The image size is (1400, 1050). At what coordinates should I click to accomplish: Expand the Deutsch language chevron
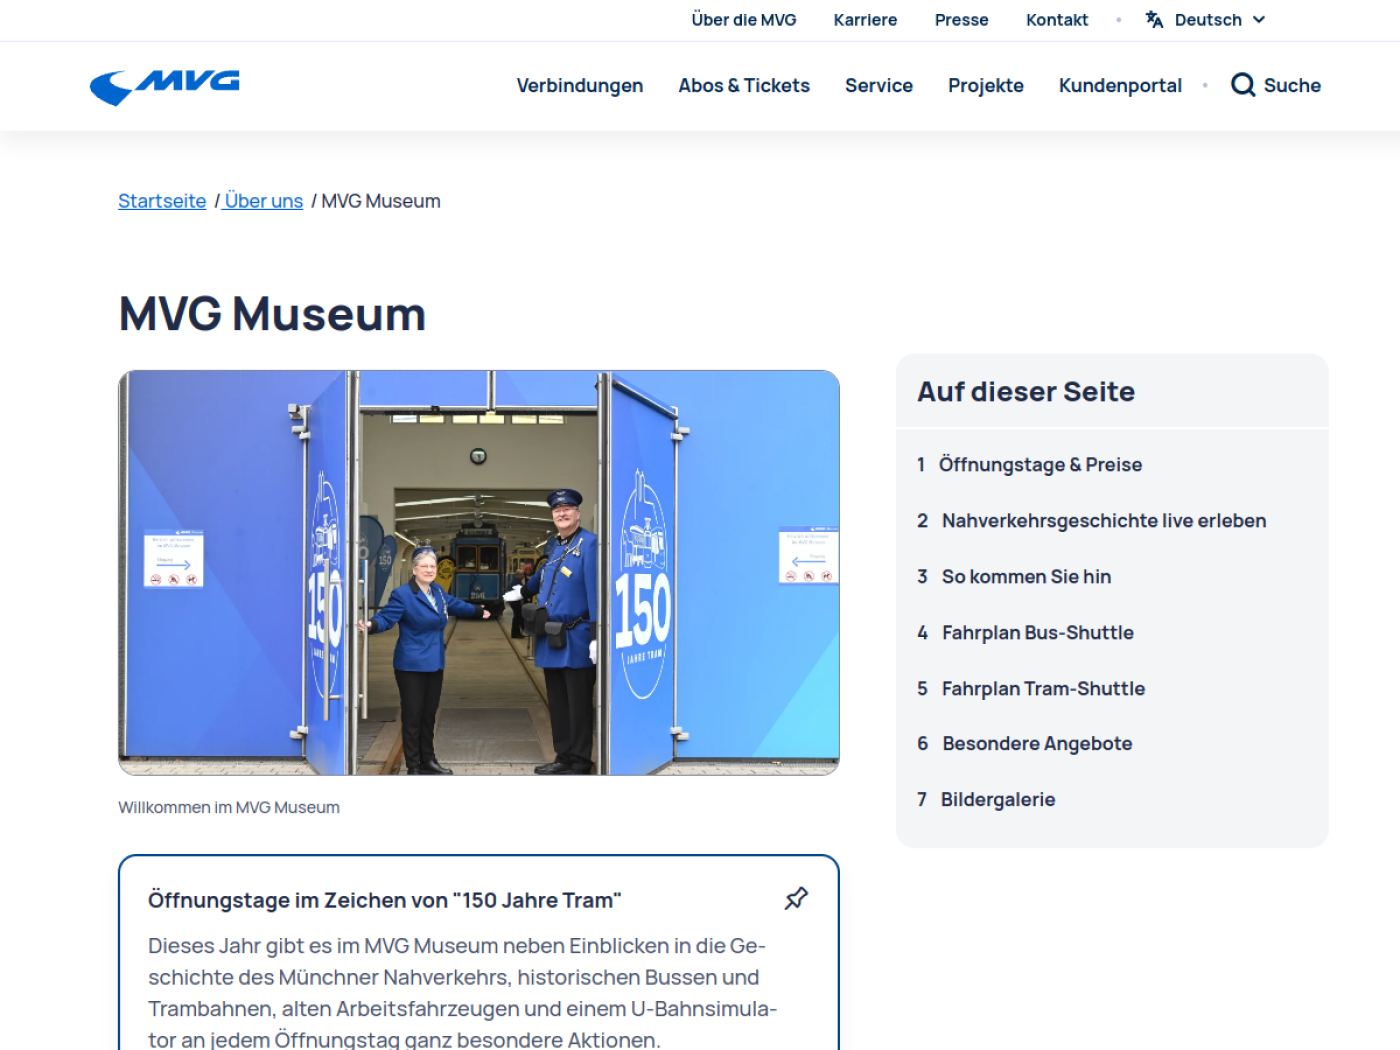pos(1259,20)
